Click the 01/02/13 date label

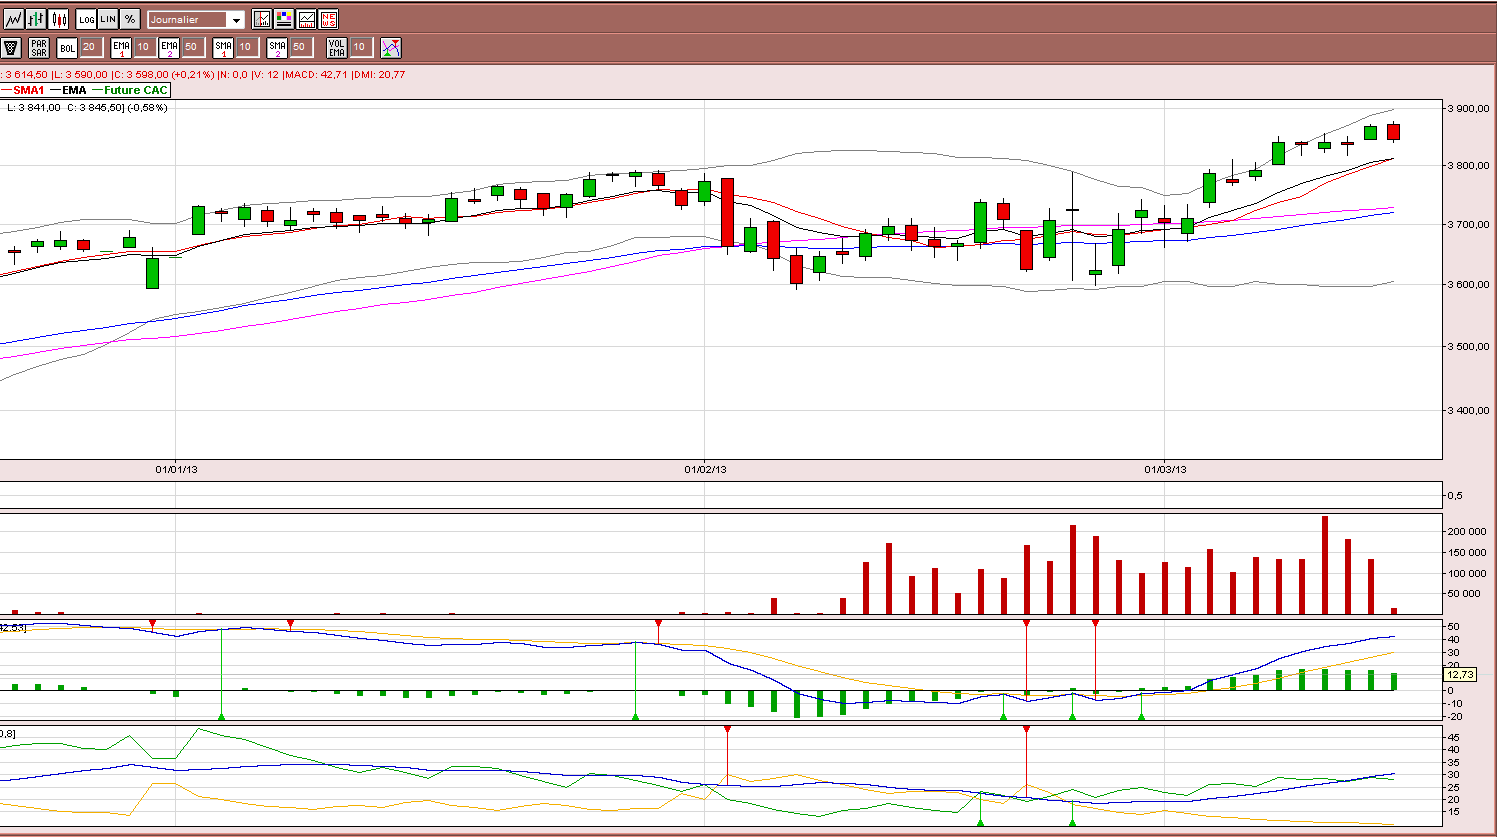[705, 469]
